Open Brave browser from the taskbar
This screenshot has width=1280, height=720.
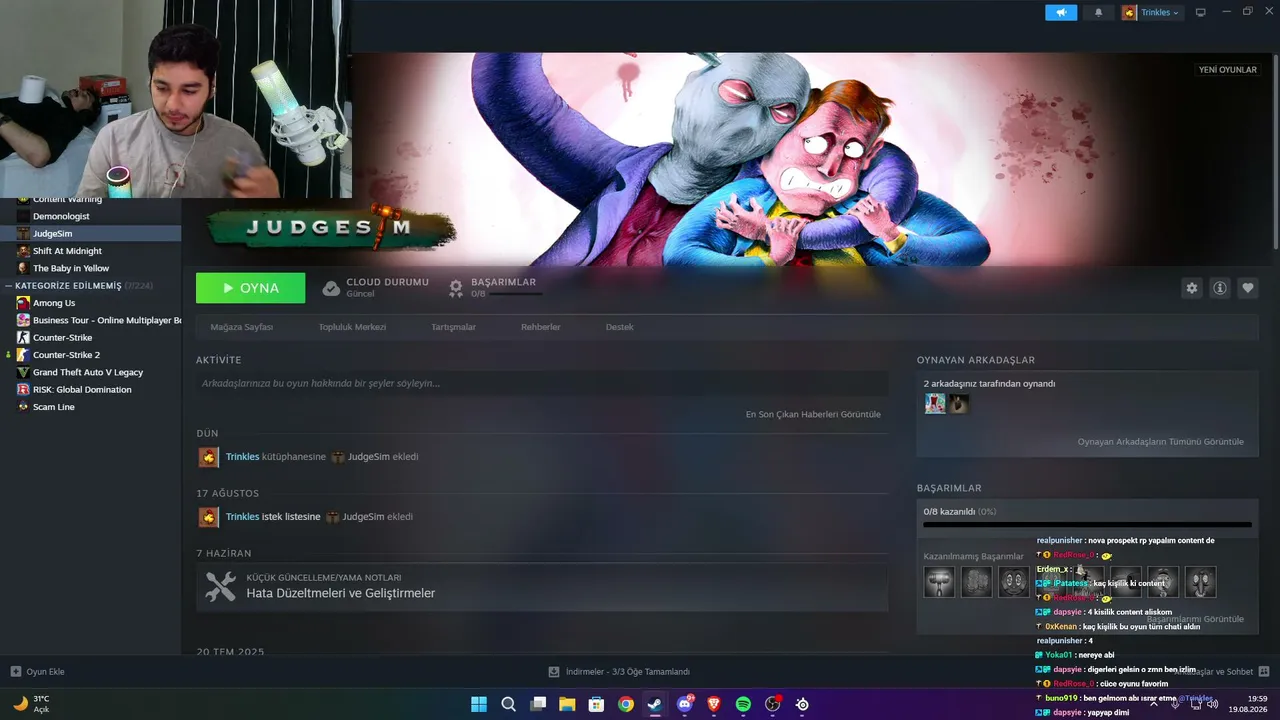714,704
